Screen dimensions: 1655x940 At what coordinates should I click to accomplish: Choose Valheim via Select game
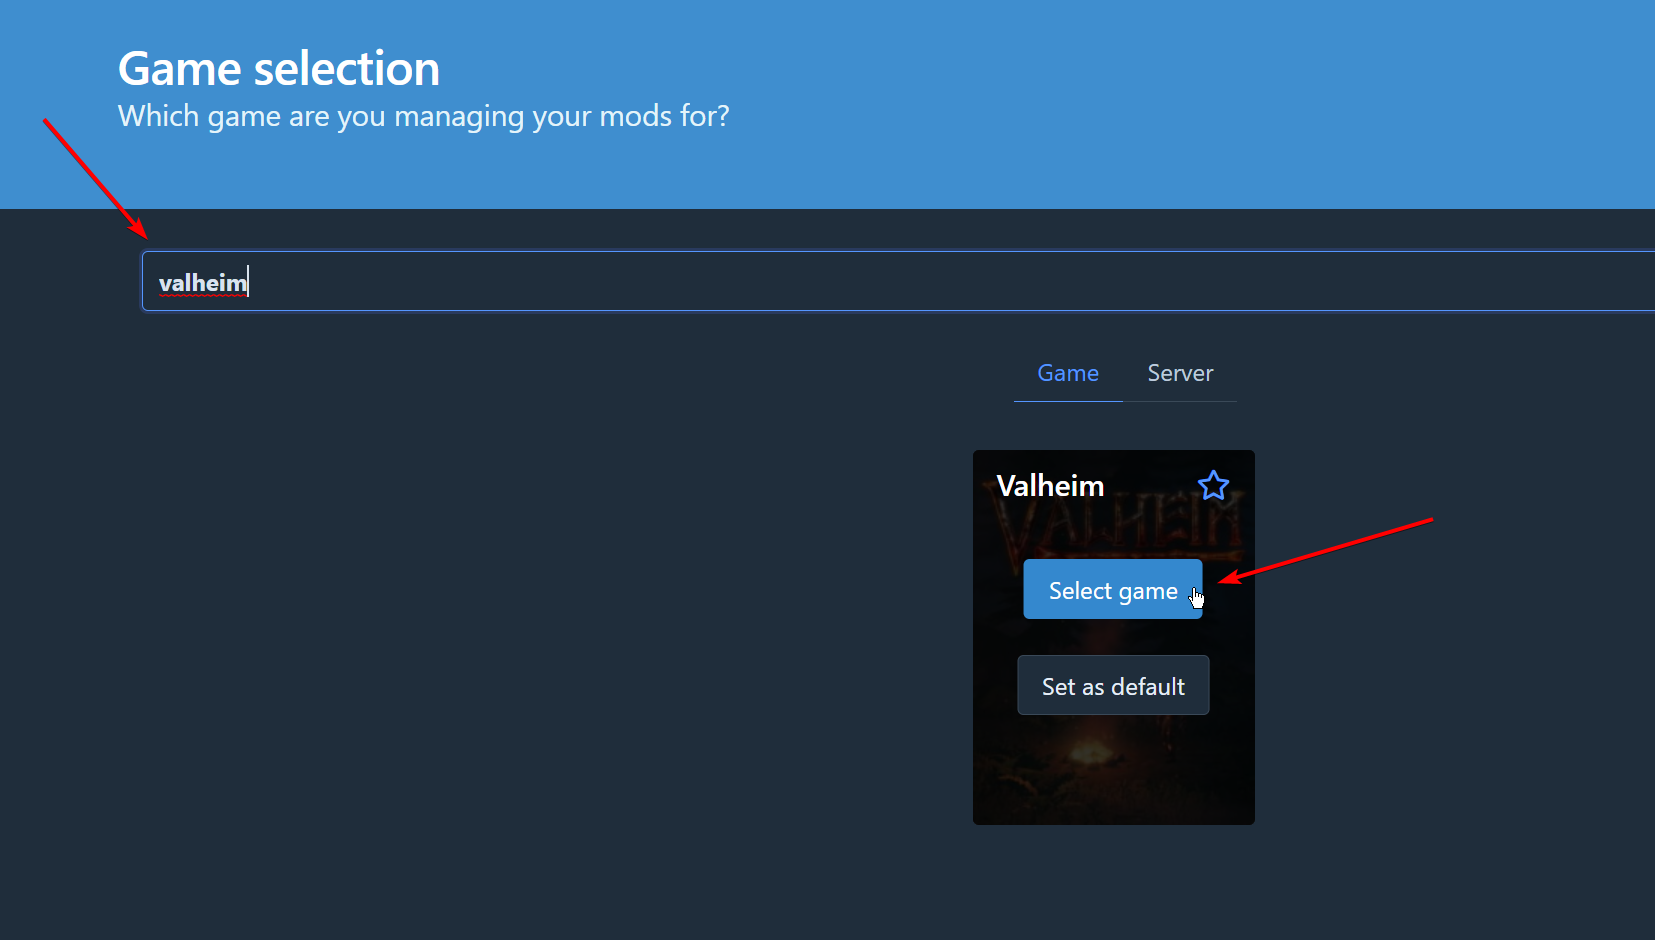click(x=1112, y=589)
